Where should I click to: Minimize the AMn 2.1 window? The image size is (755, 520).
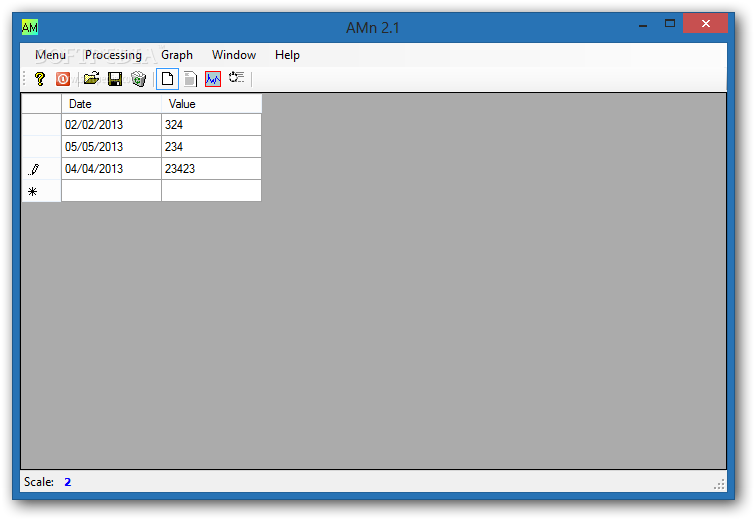coord(643,24)
